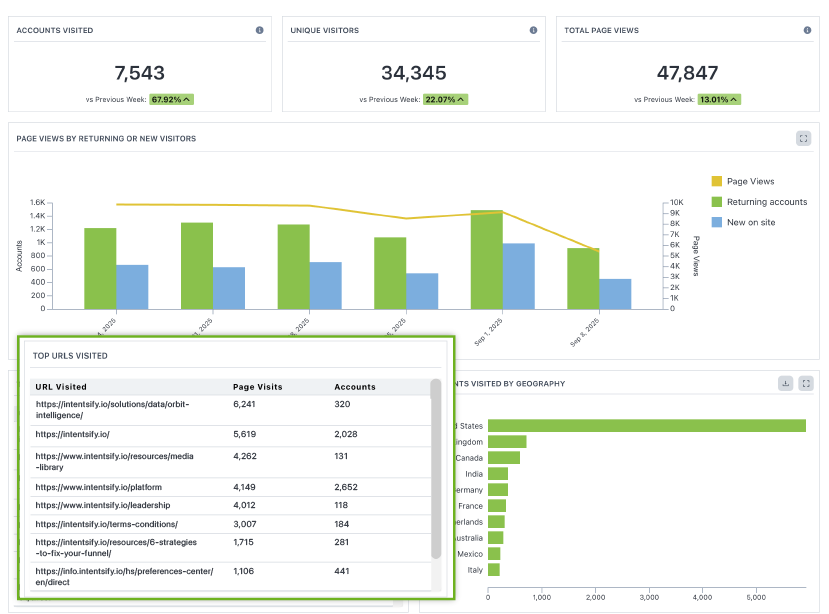
Task: Sort table by Accounts column
Action: [x=355, y=387]
